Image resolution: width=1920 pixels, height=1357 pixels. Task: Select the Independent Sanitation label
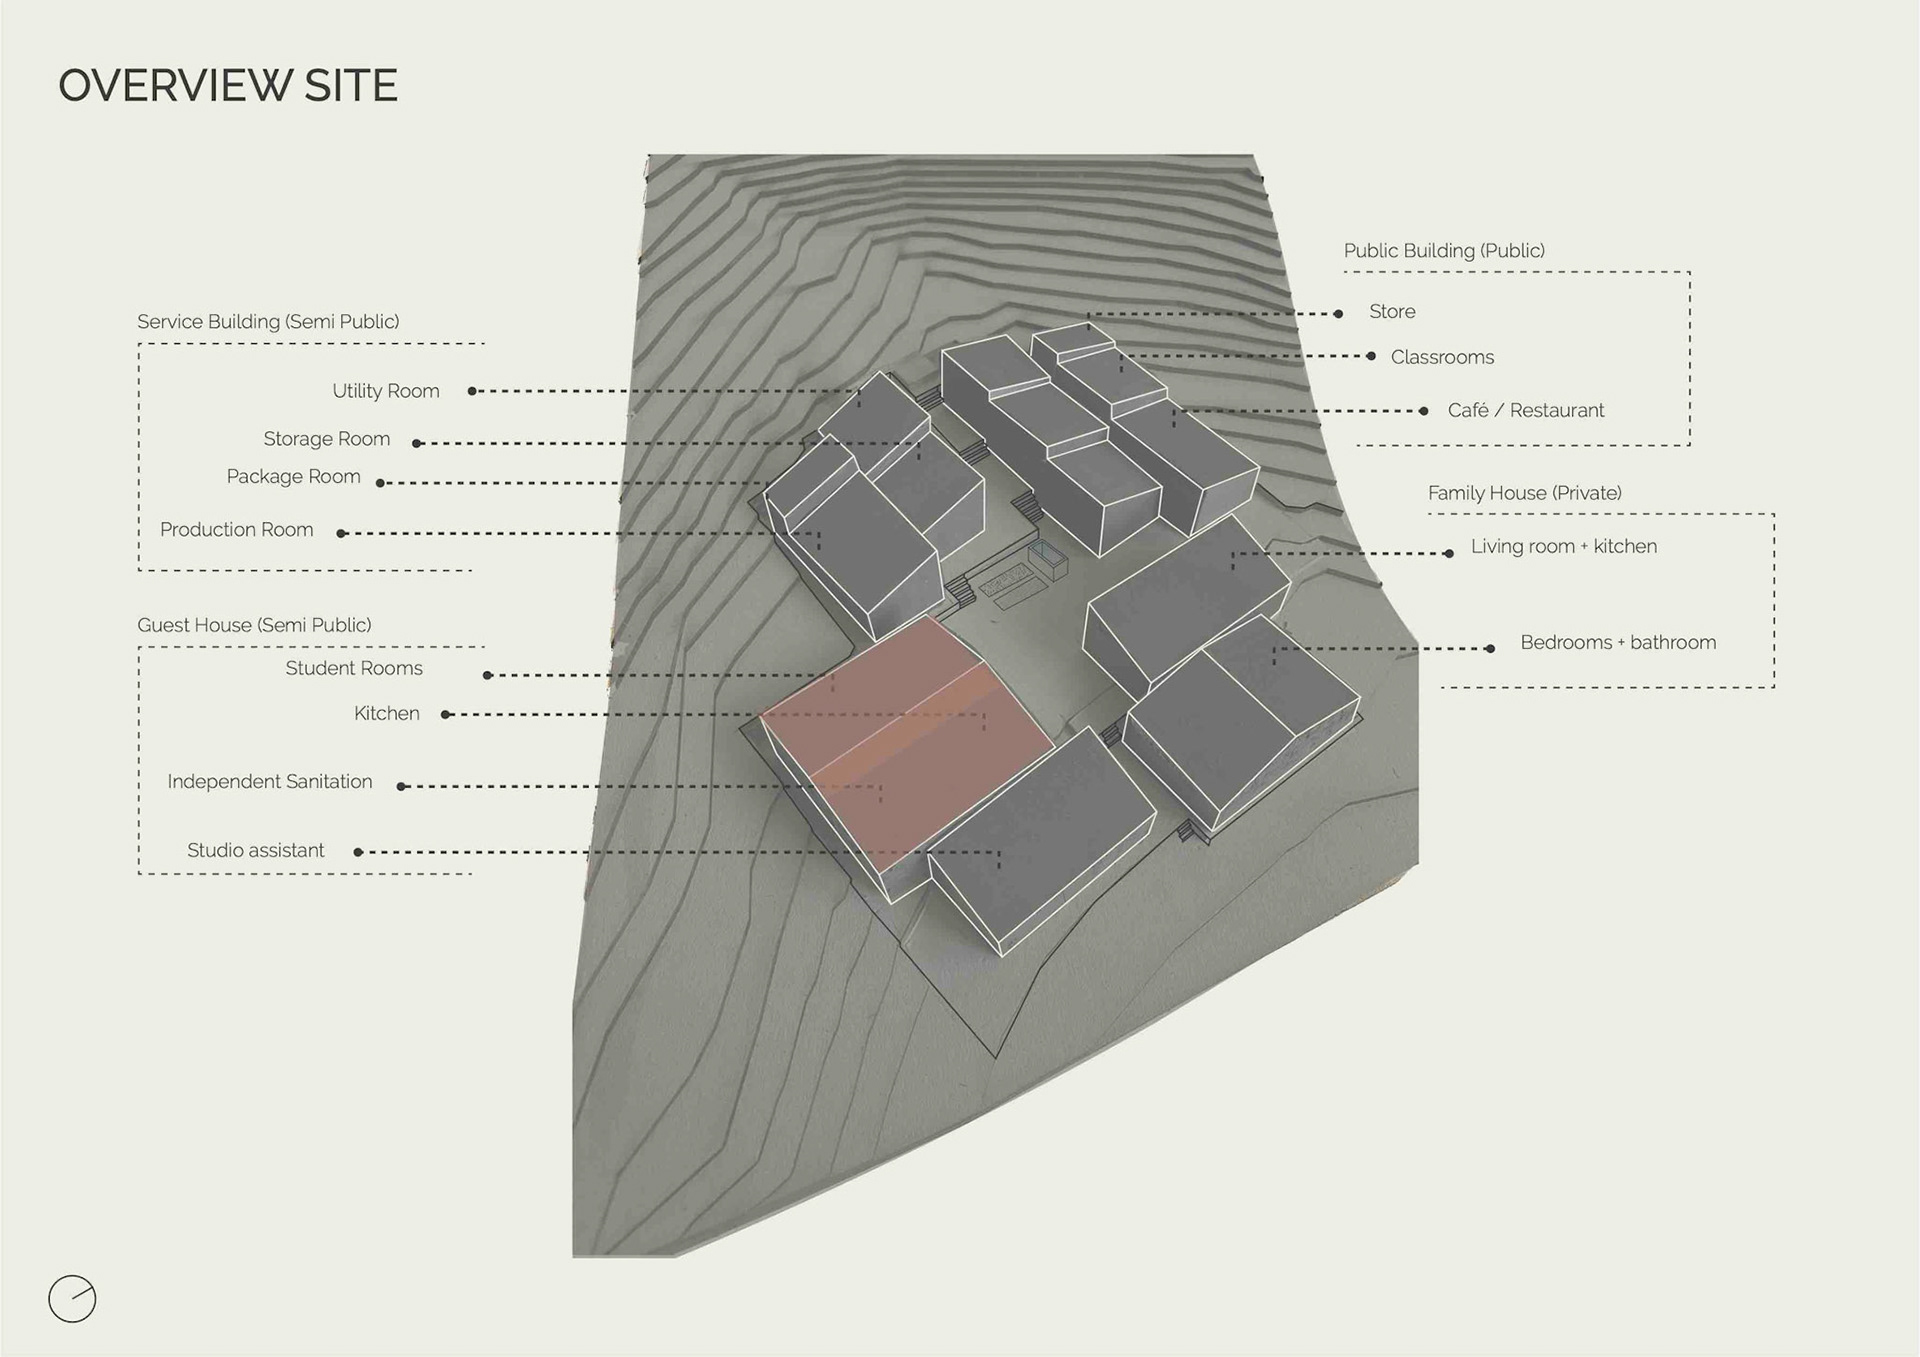click(269, 782)
